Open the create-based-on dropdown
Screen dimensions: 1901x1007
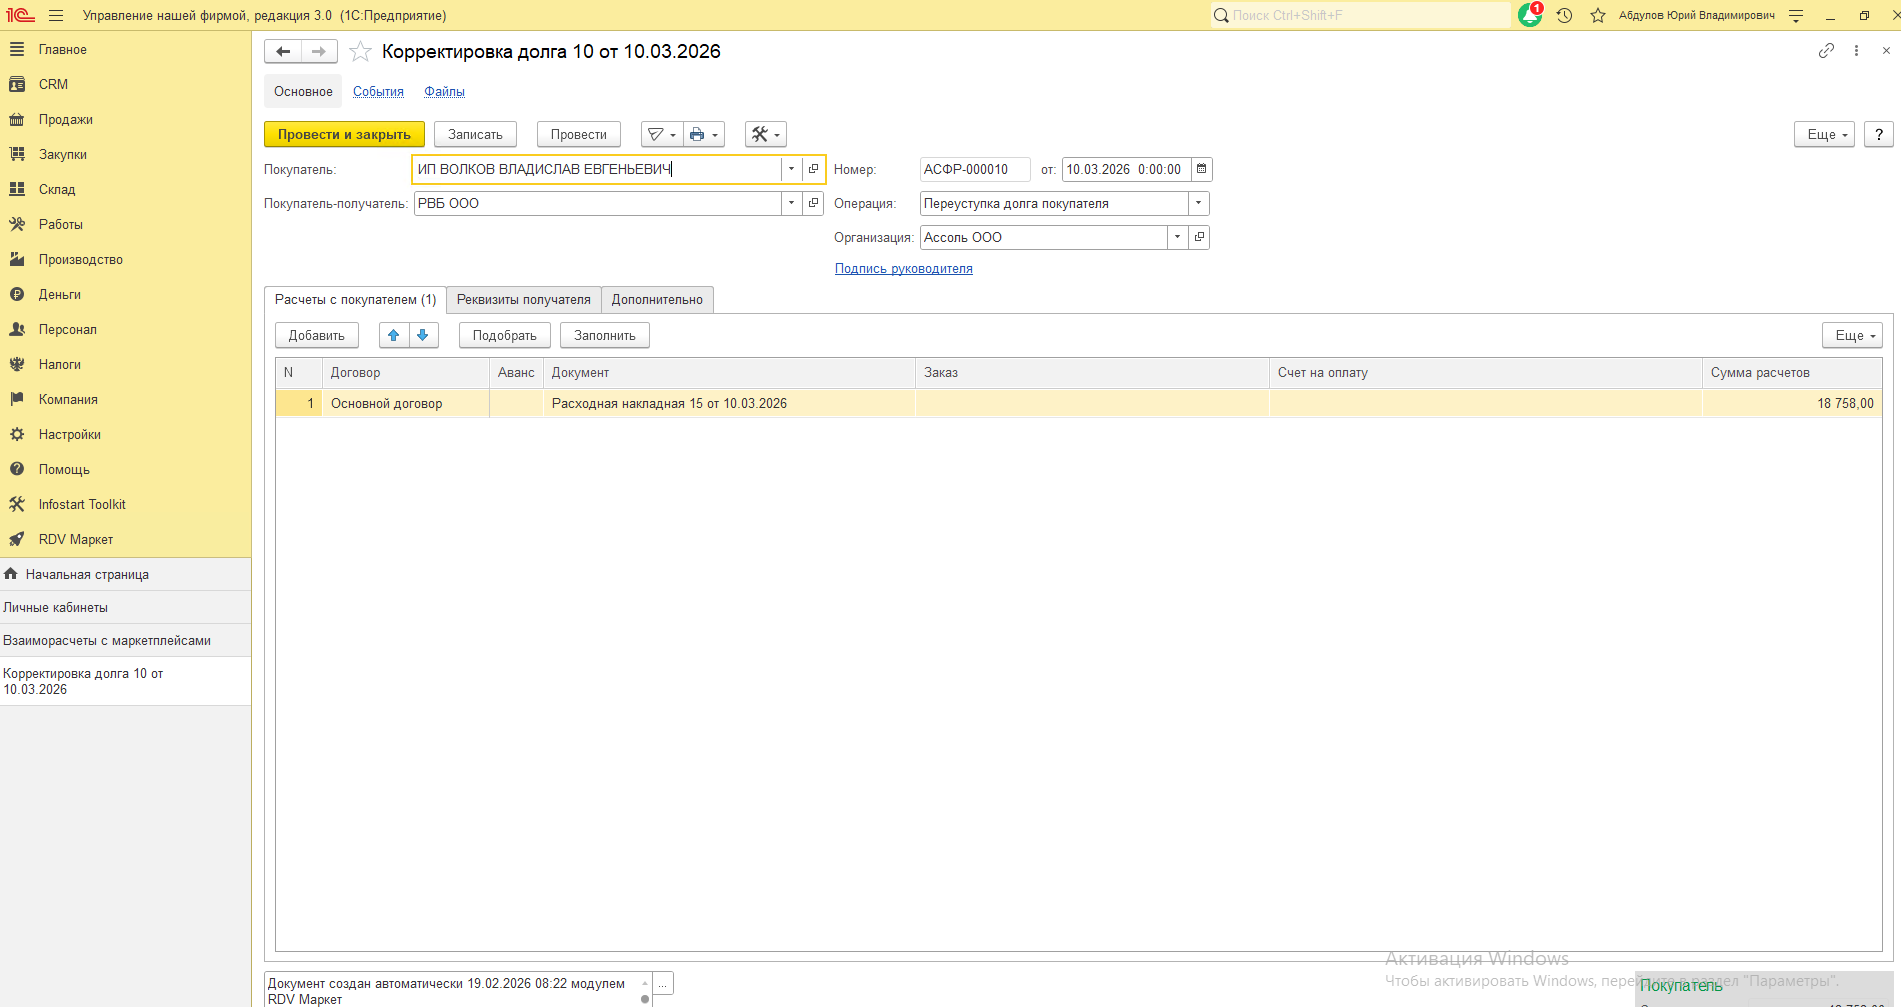[x=661, y=134]
